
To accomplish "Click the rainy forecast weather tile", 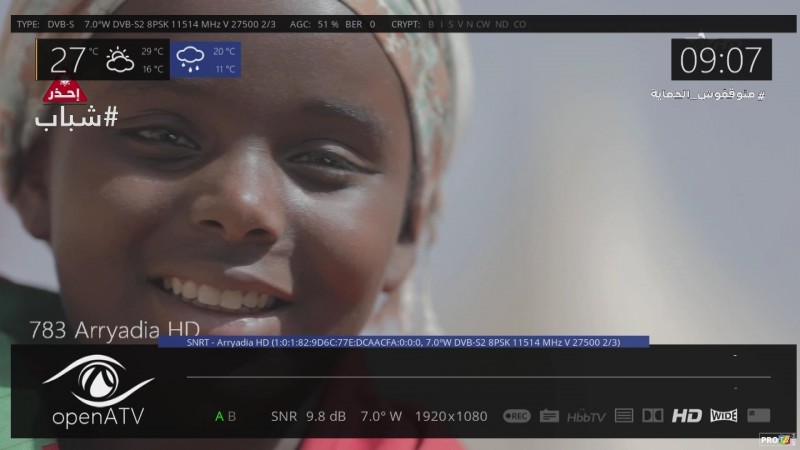I will (x=207, y=60).
